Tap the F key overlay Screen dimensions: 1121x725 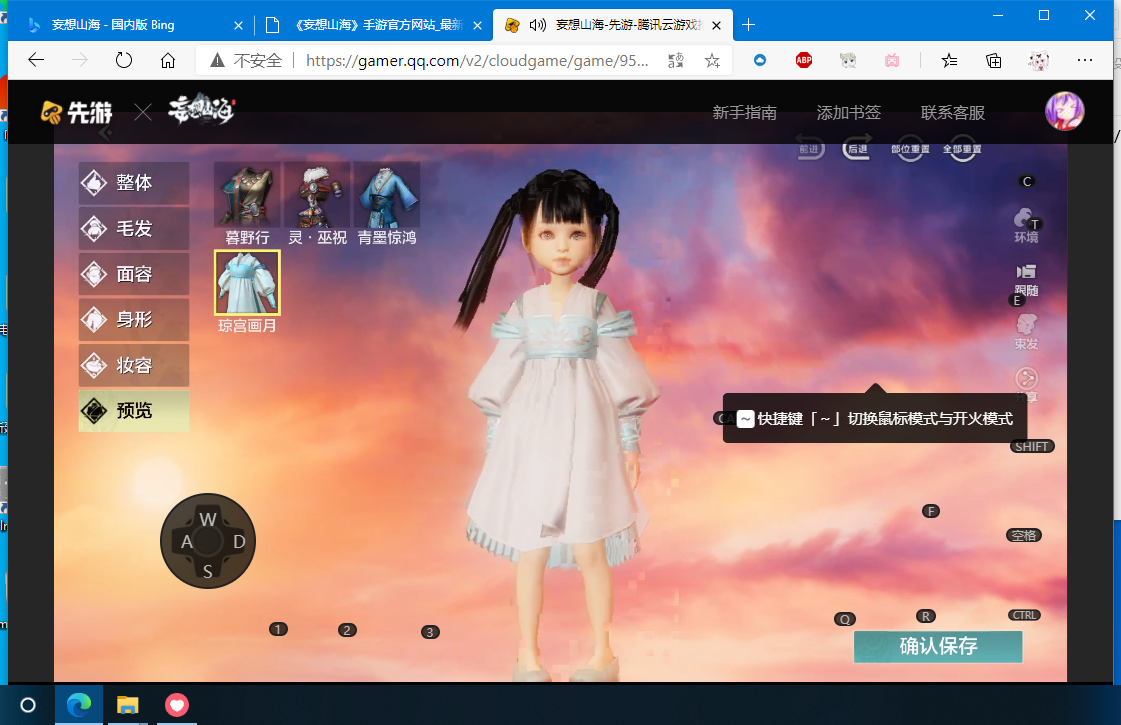930,511
